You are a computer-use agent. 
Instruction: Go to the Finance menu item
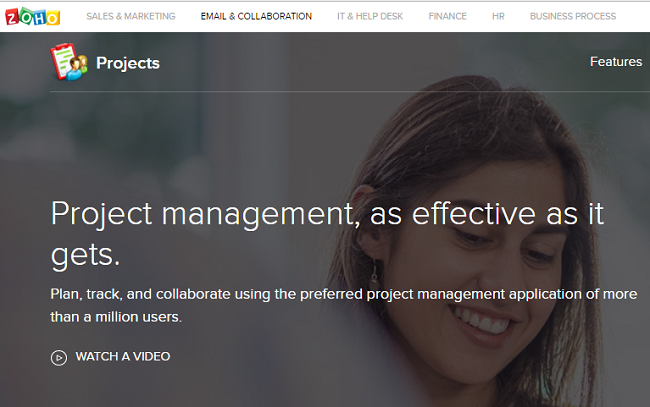click(x=447, y=16)
